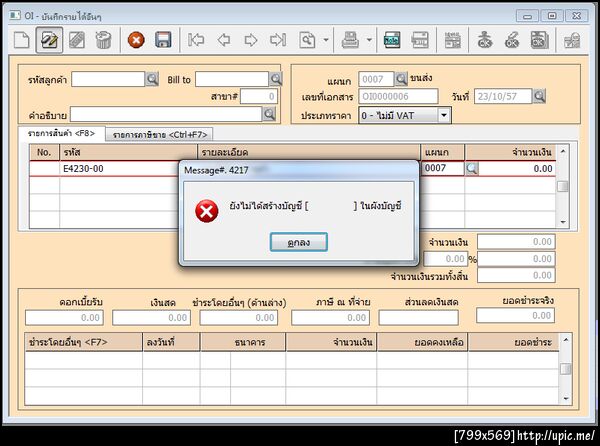Click the calendar table toolbar icon
The image size is (600, 446).
click(x=453, y=40)
